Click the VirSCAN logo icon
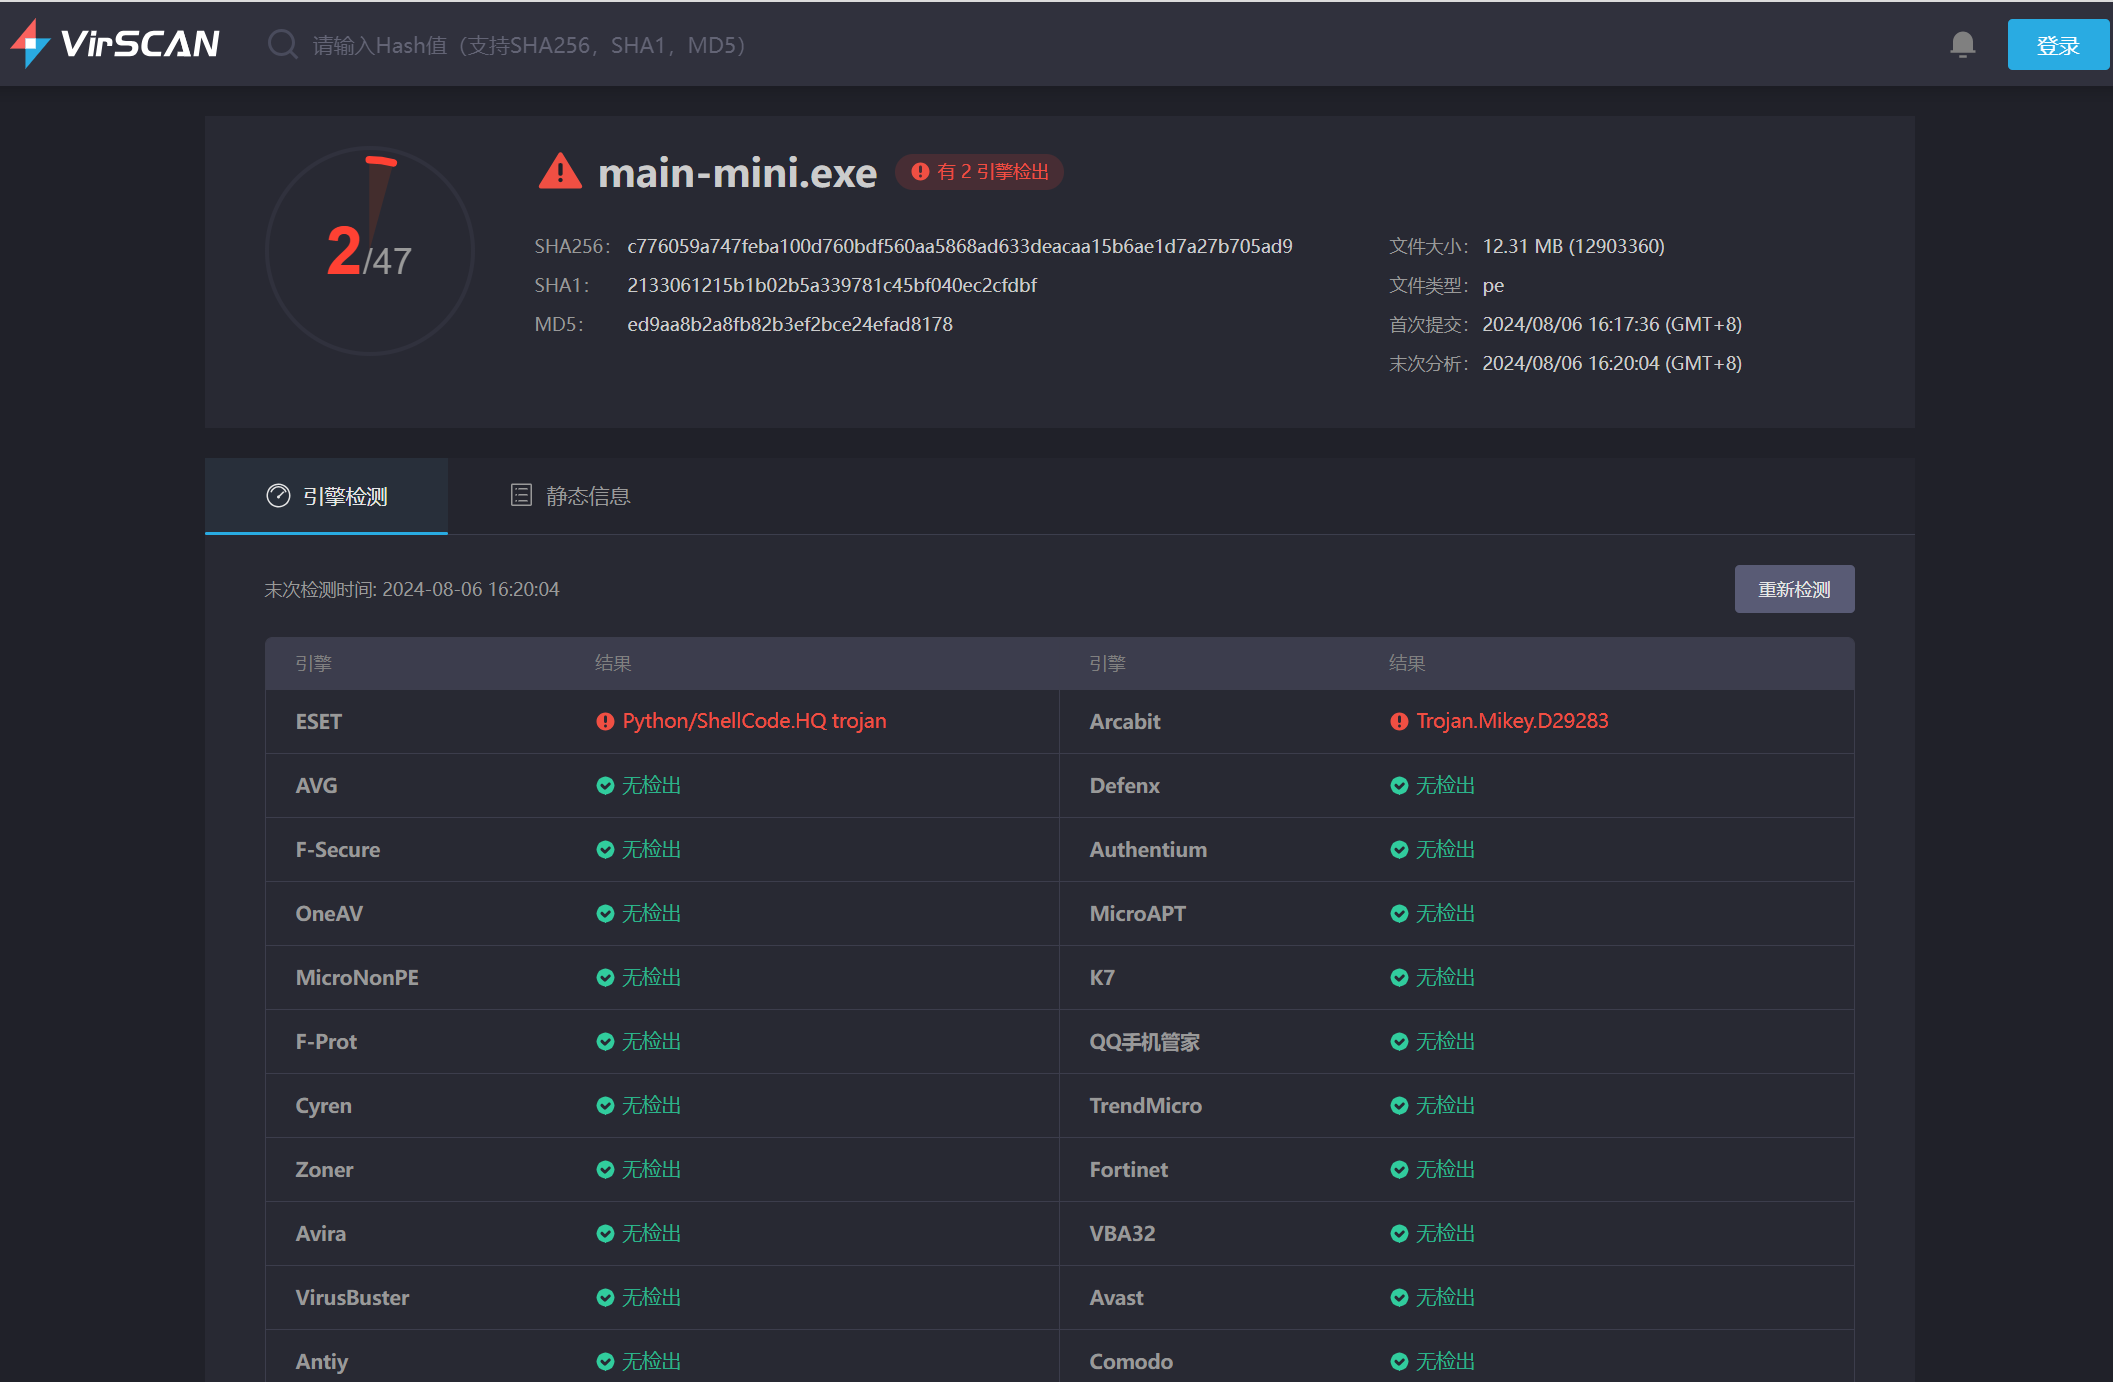This screenshot has height=1382, width=2113. [30, 44]
